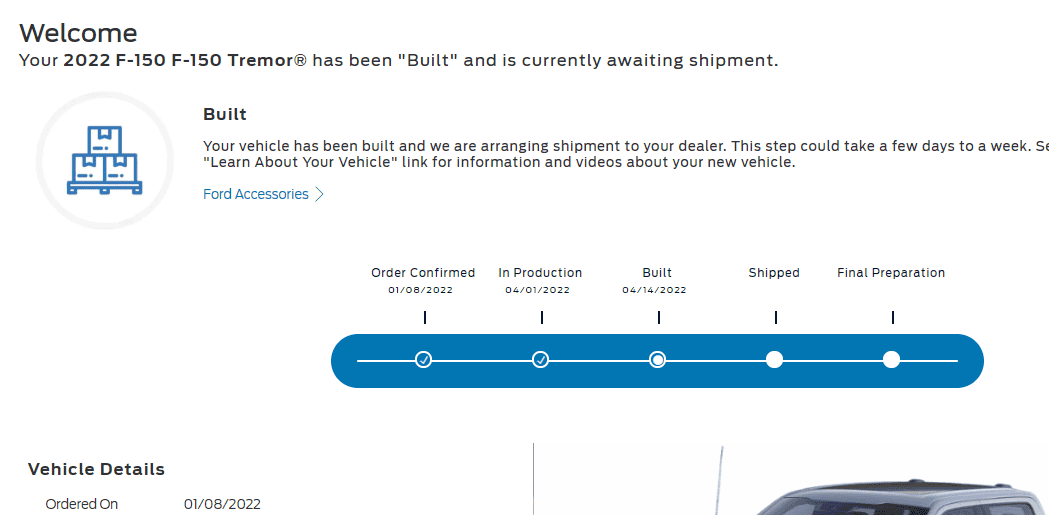Click the Ordered On date value

point(222,504)
